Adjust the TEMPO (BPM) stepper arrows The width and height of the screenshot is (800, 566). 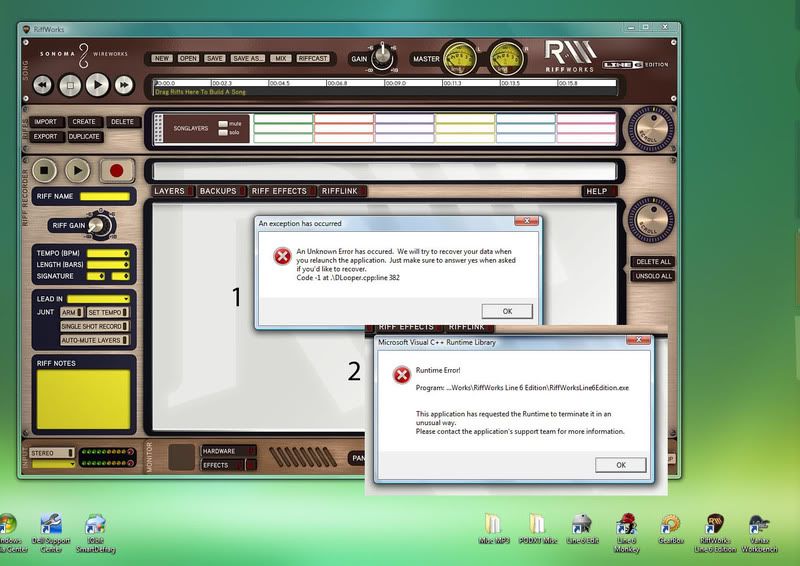(126, 253)
